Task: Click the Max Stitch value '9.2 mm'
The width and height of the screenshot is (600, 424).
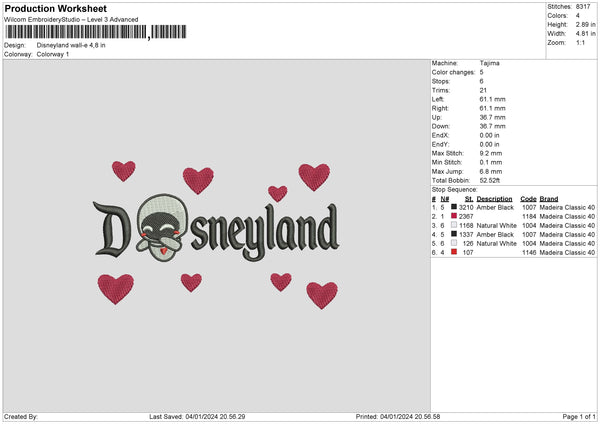Action: [491, 153]
